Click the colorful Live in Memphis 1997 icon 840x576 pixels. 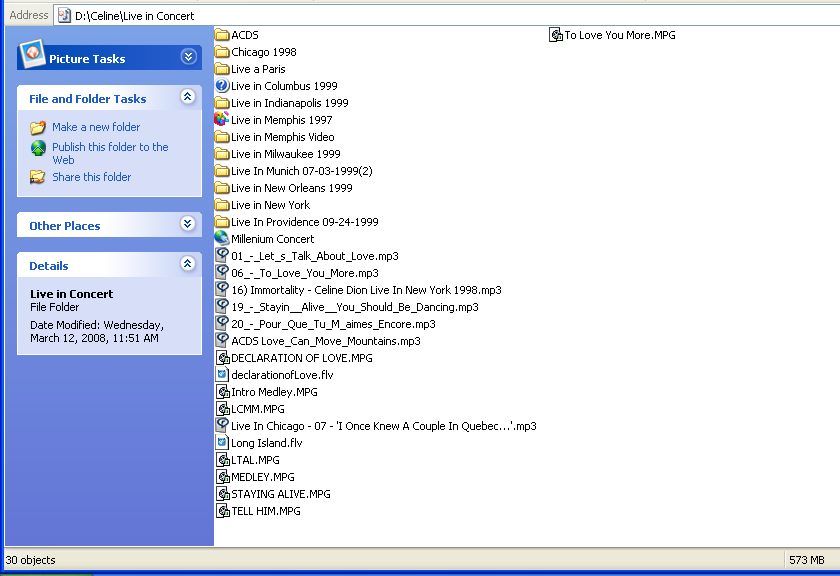(222, 119)
